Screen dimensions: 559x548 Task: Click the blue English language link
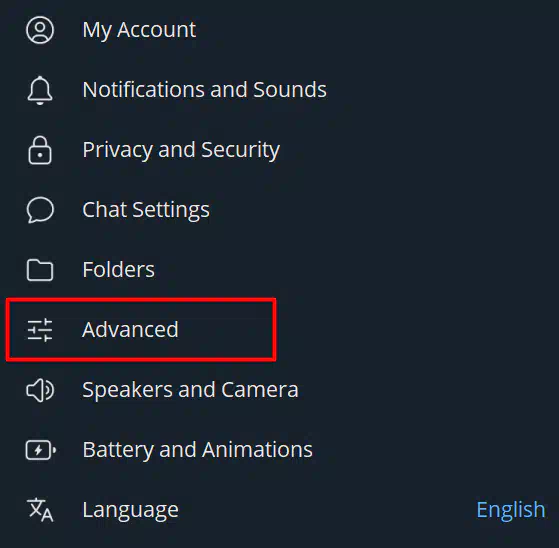tap(511, 510)
